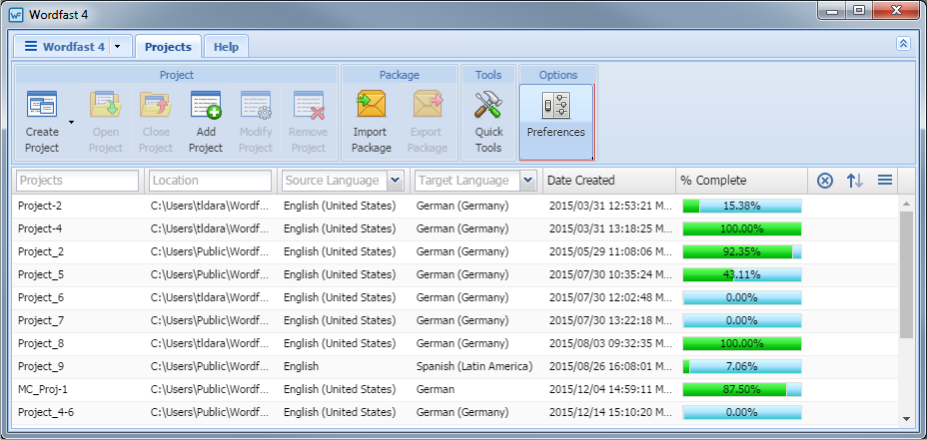
Task: Click the 'English' source cell of Project_9
Action: click(301, 367)
